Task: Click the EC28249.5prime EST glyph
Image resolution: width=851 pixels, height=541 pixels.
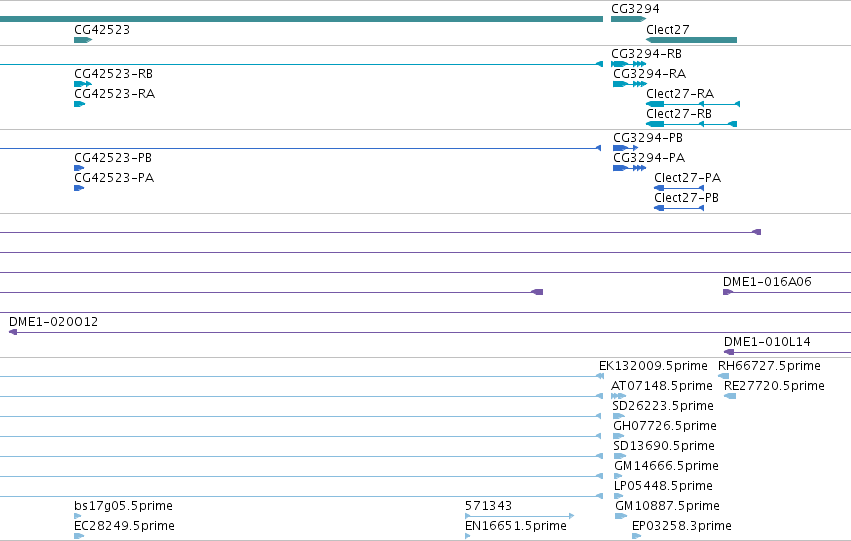Action: [x=79, y=536]
